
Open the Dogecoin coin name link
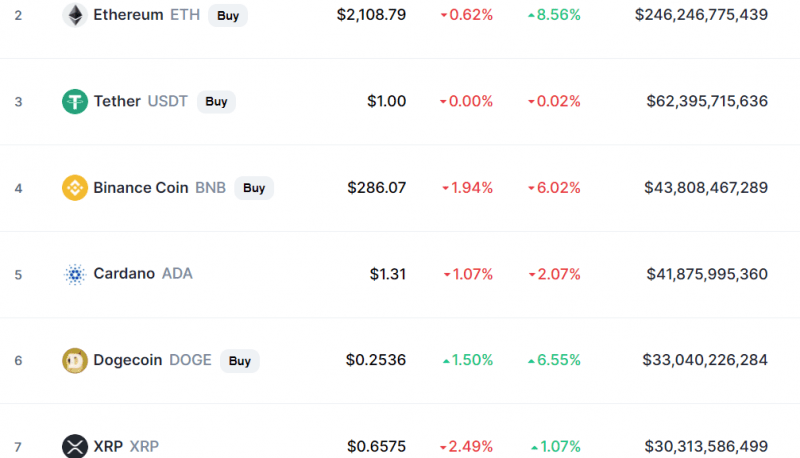(x=128, y=360)
